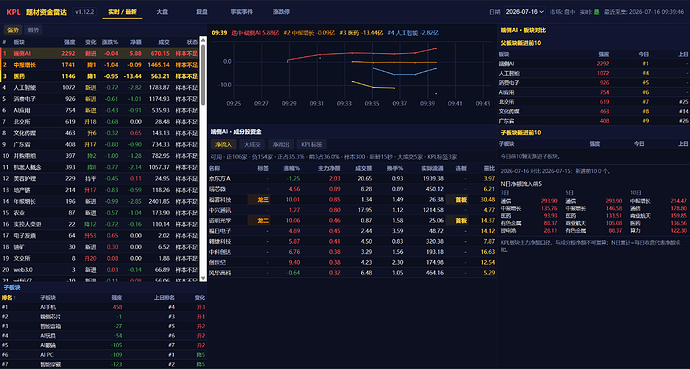This screenshot has width=690, height=369.
Task: Click 3日 entry with value 135.76
Action: (x=529, y=208)
